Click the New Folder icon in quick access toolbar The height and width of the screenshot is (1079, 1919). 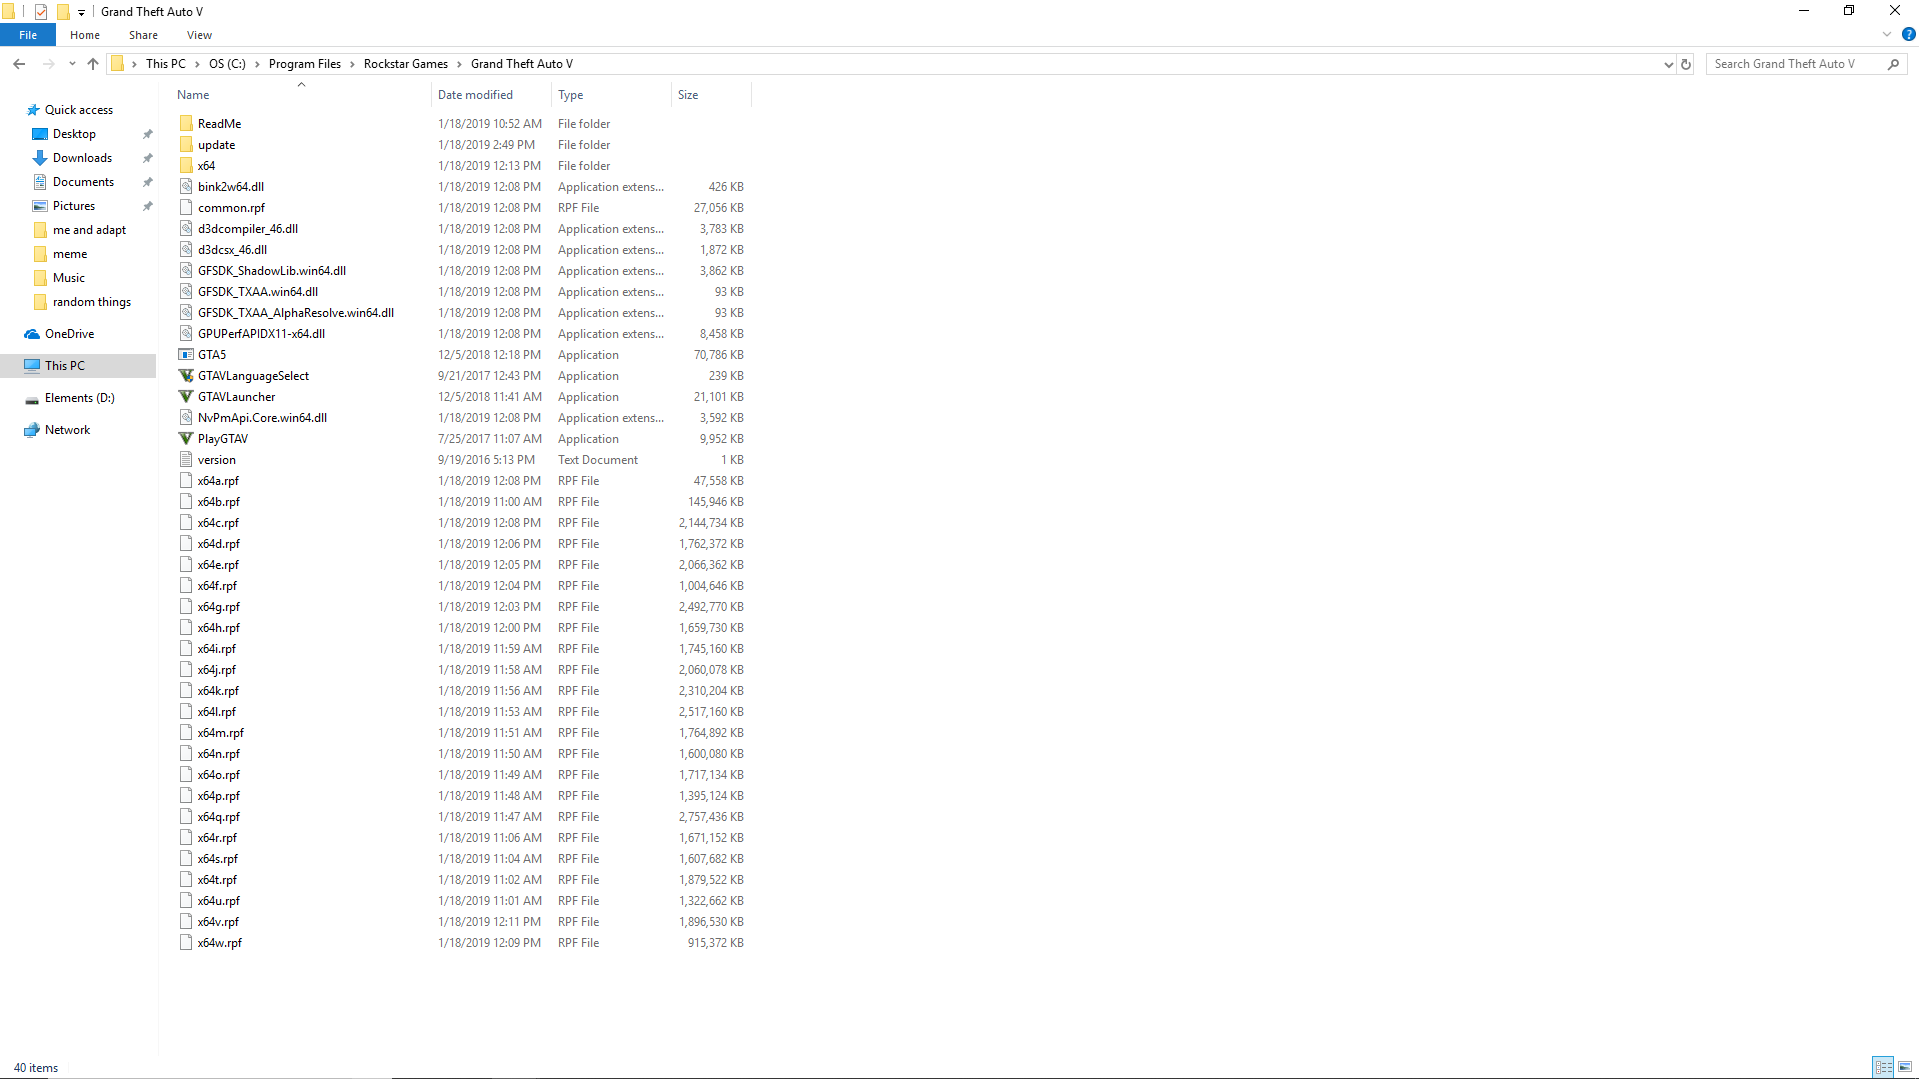63,11
